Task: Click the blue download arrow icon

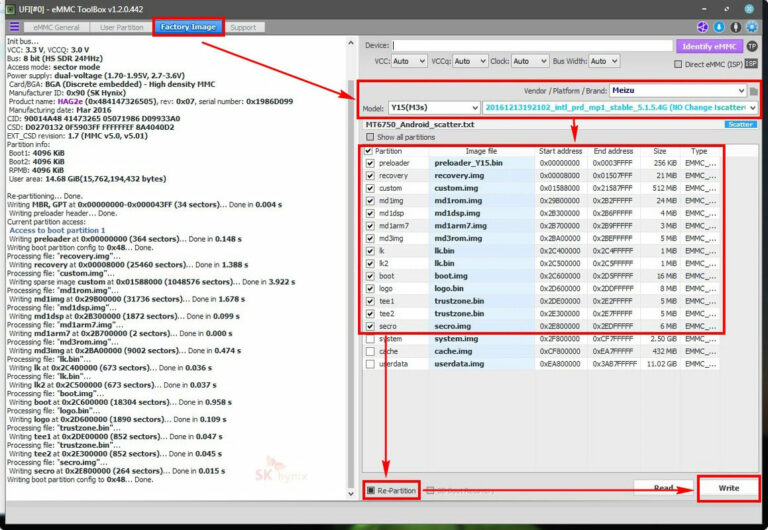Action: [720, 27]
